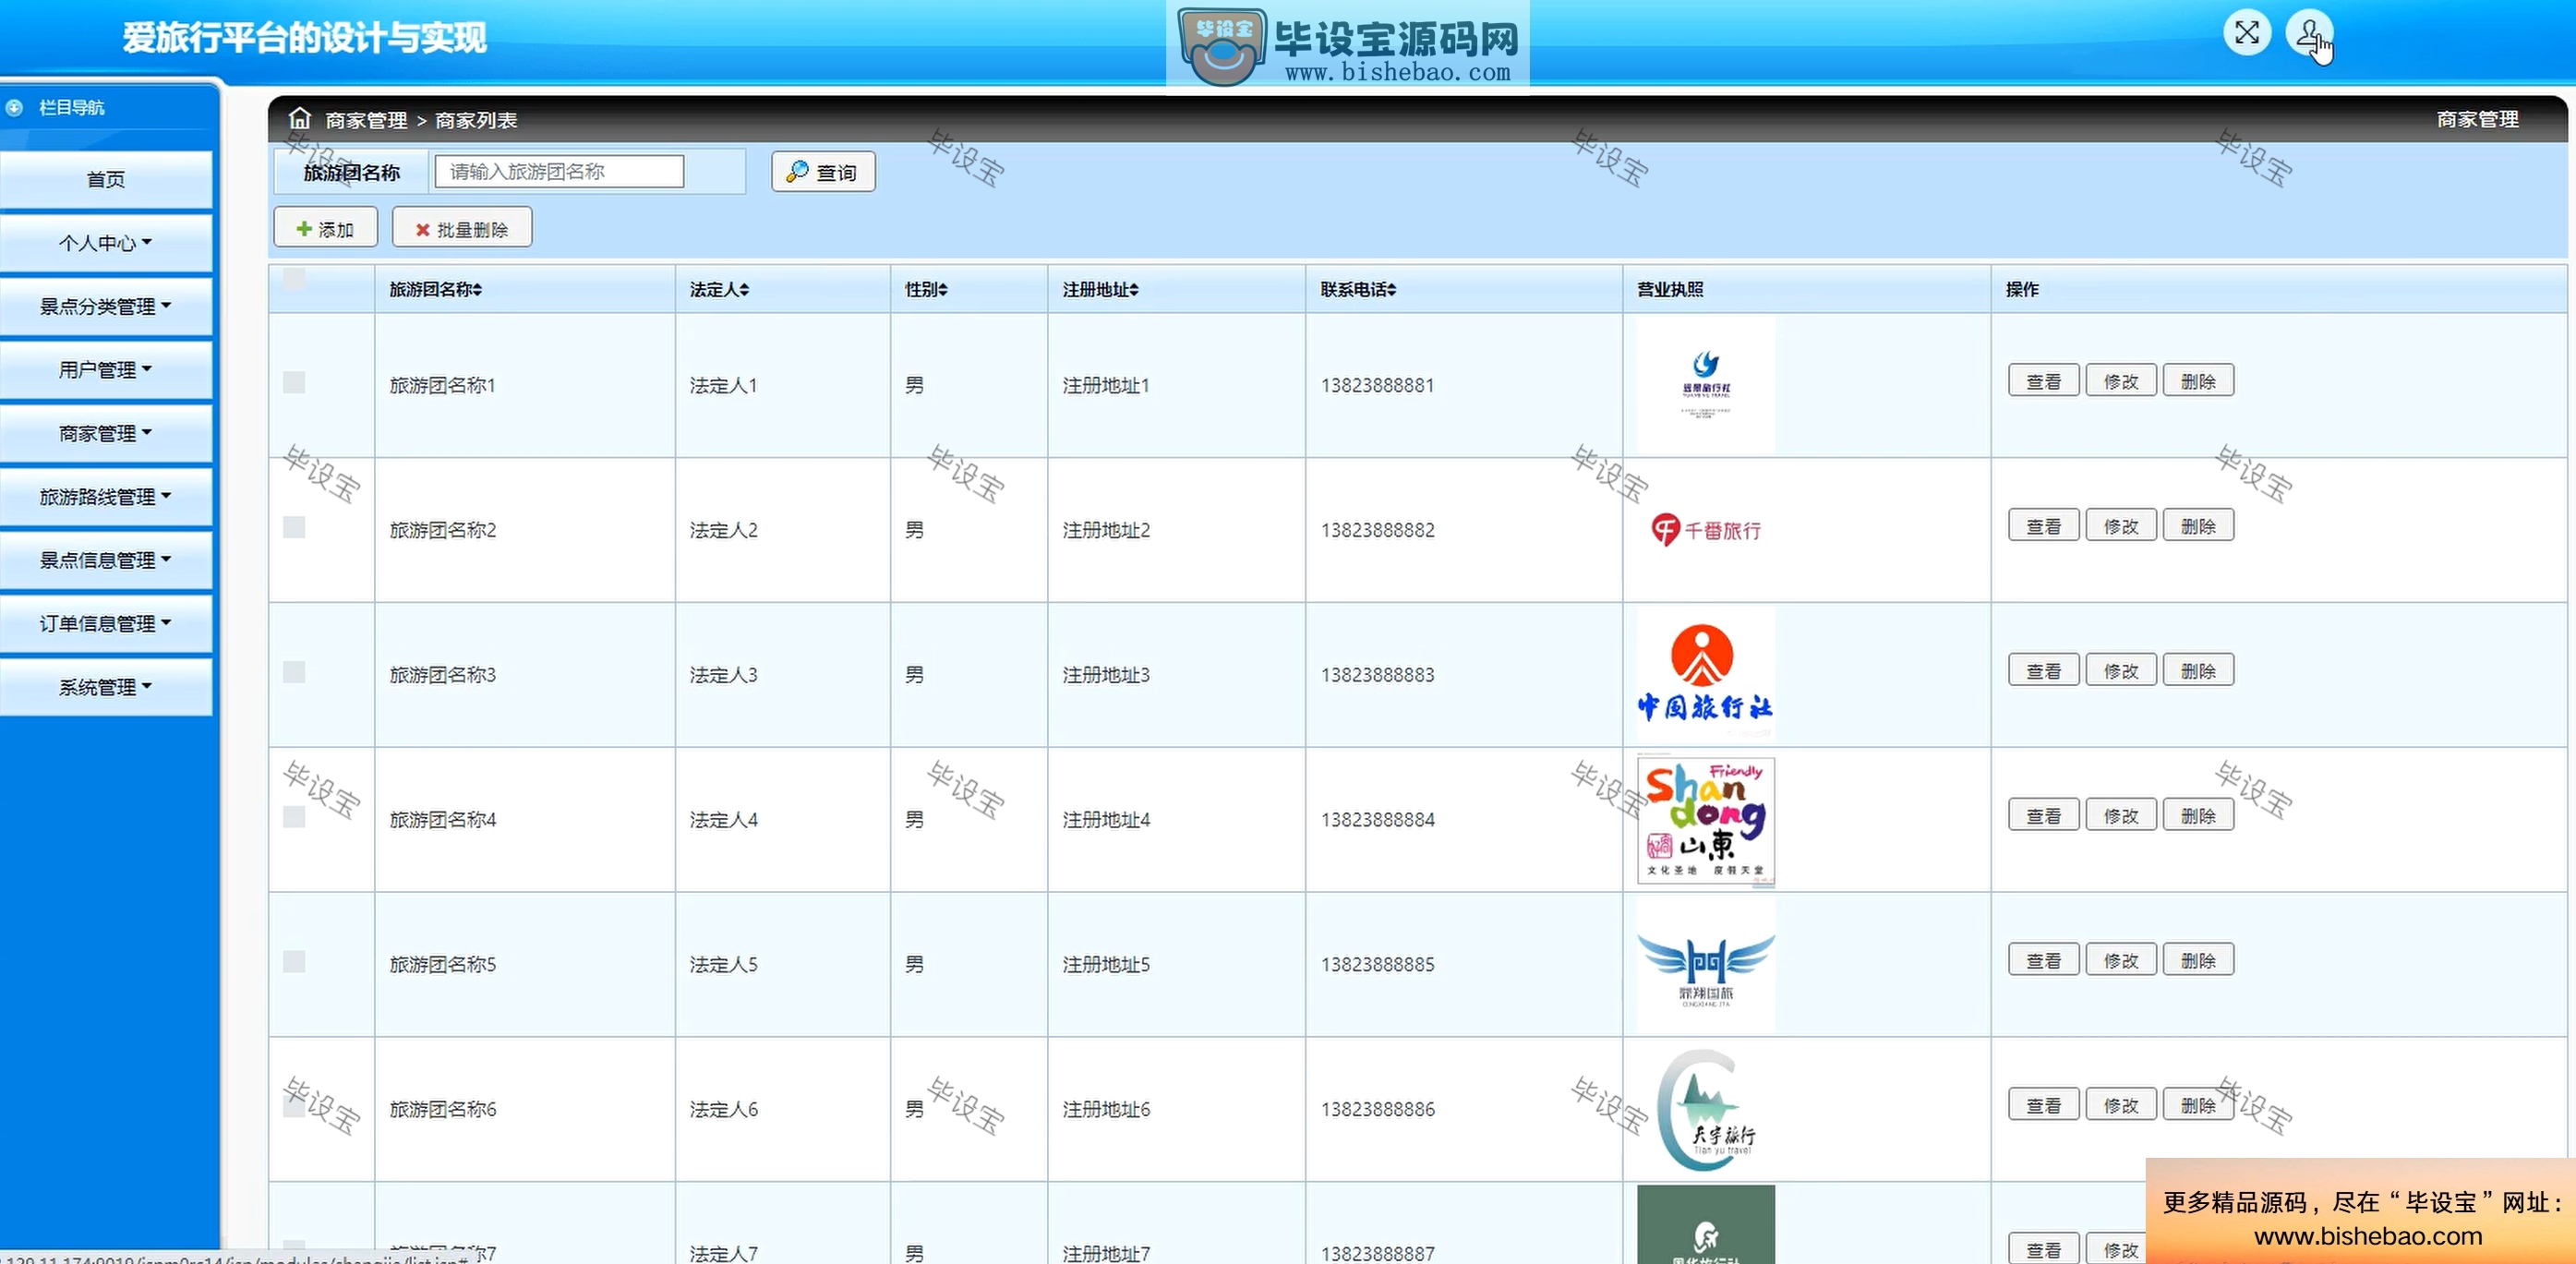Open the 中国旅行社 license image

[1706, 674]
